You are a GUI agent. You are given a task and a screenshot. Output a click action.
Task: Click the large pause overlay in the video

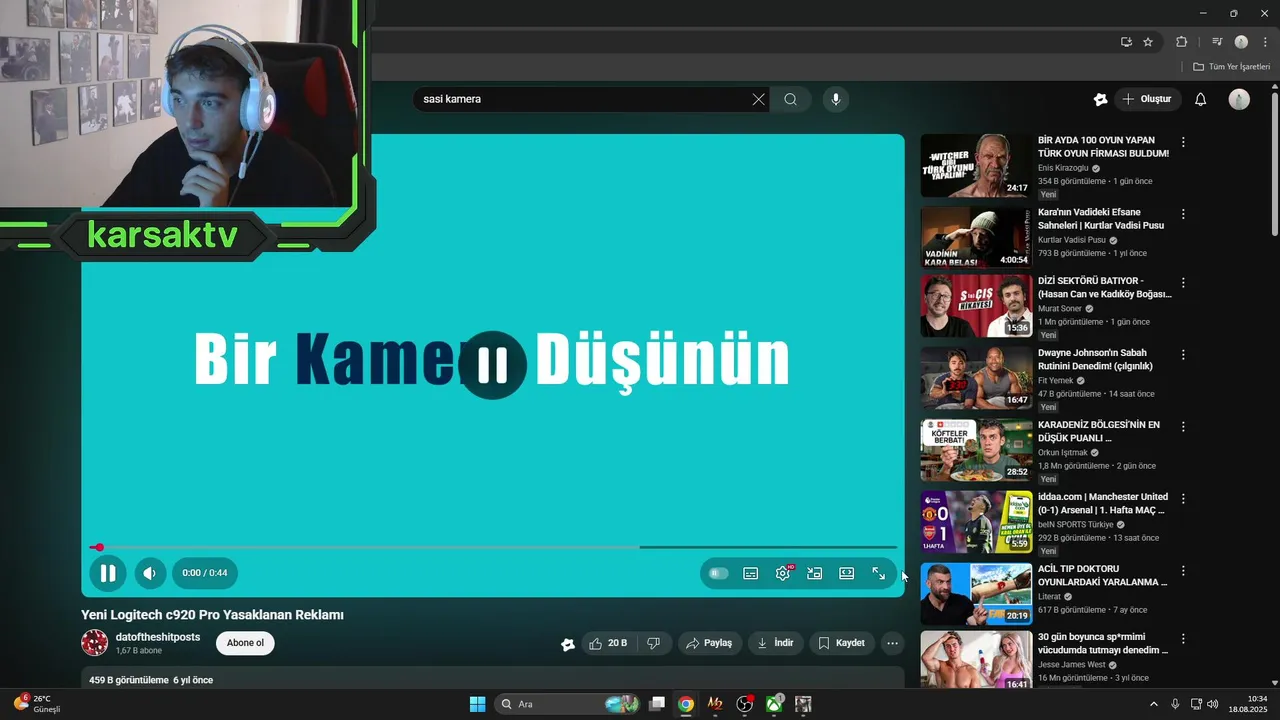point(493,365)
